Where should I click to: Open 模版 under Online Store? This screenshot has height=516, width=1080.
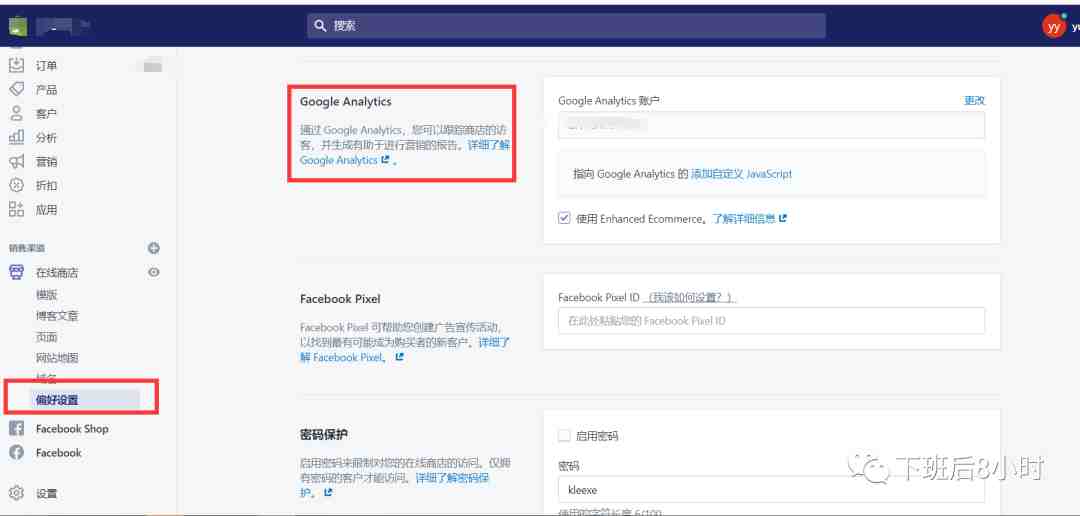point(46,295)
